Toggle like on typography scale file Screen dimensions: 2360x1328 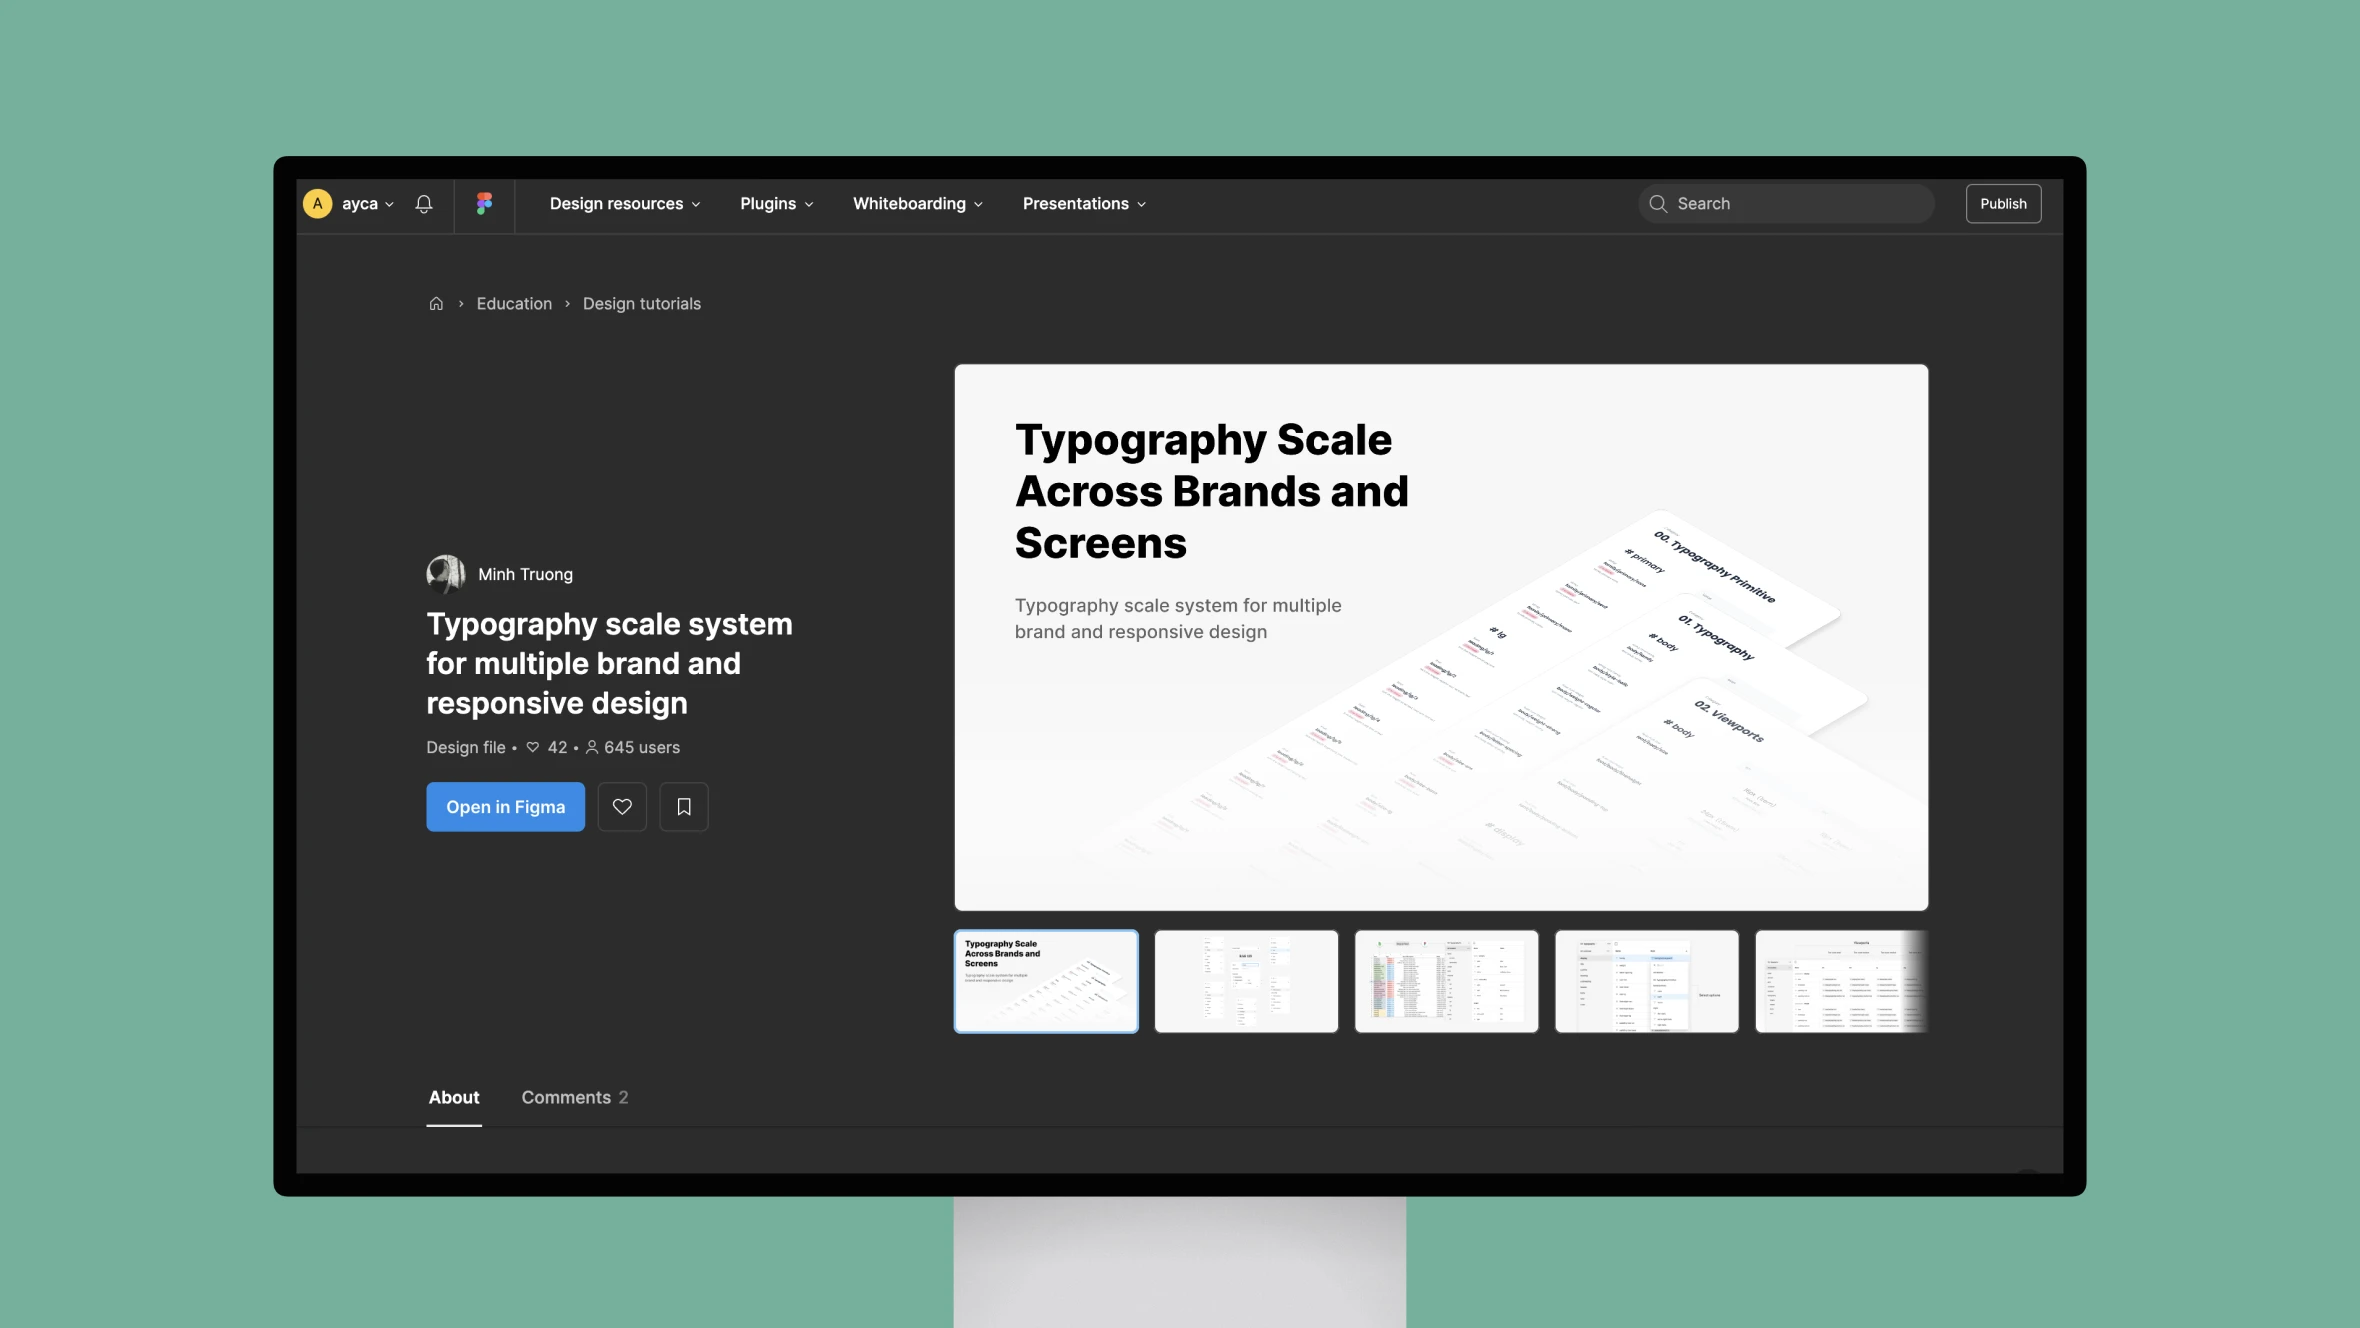pyautogui.click(x=621, y=806)
